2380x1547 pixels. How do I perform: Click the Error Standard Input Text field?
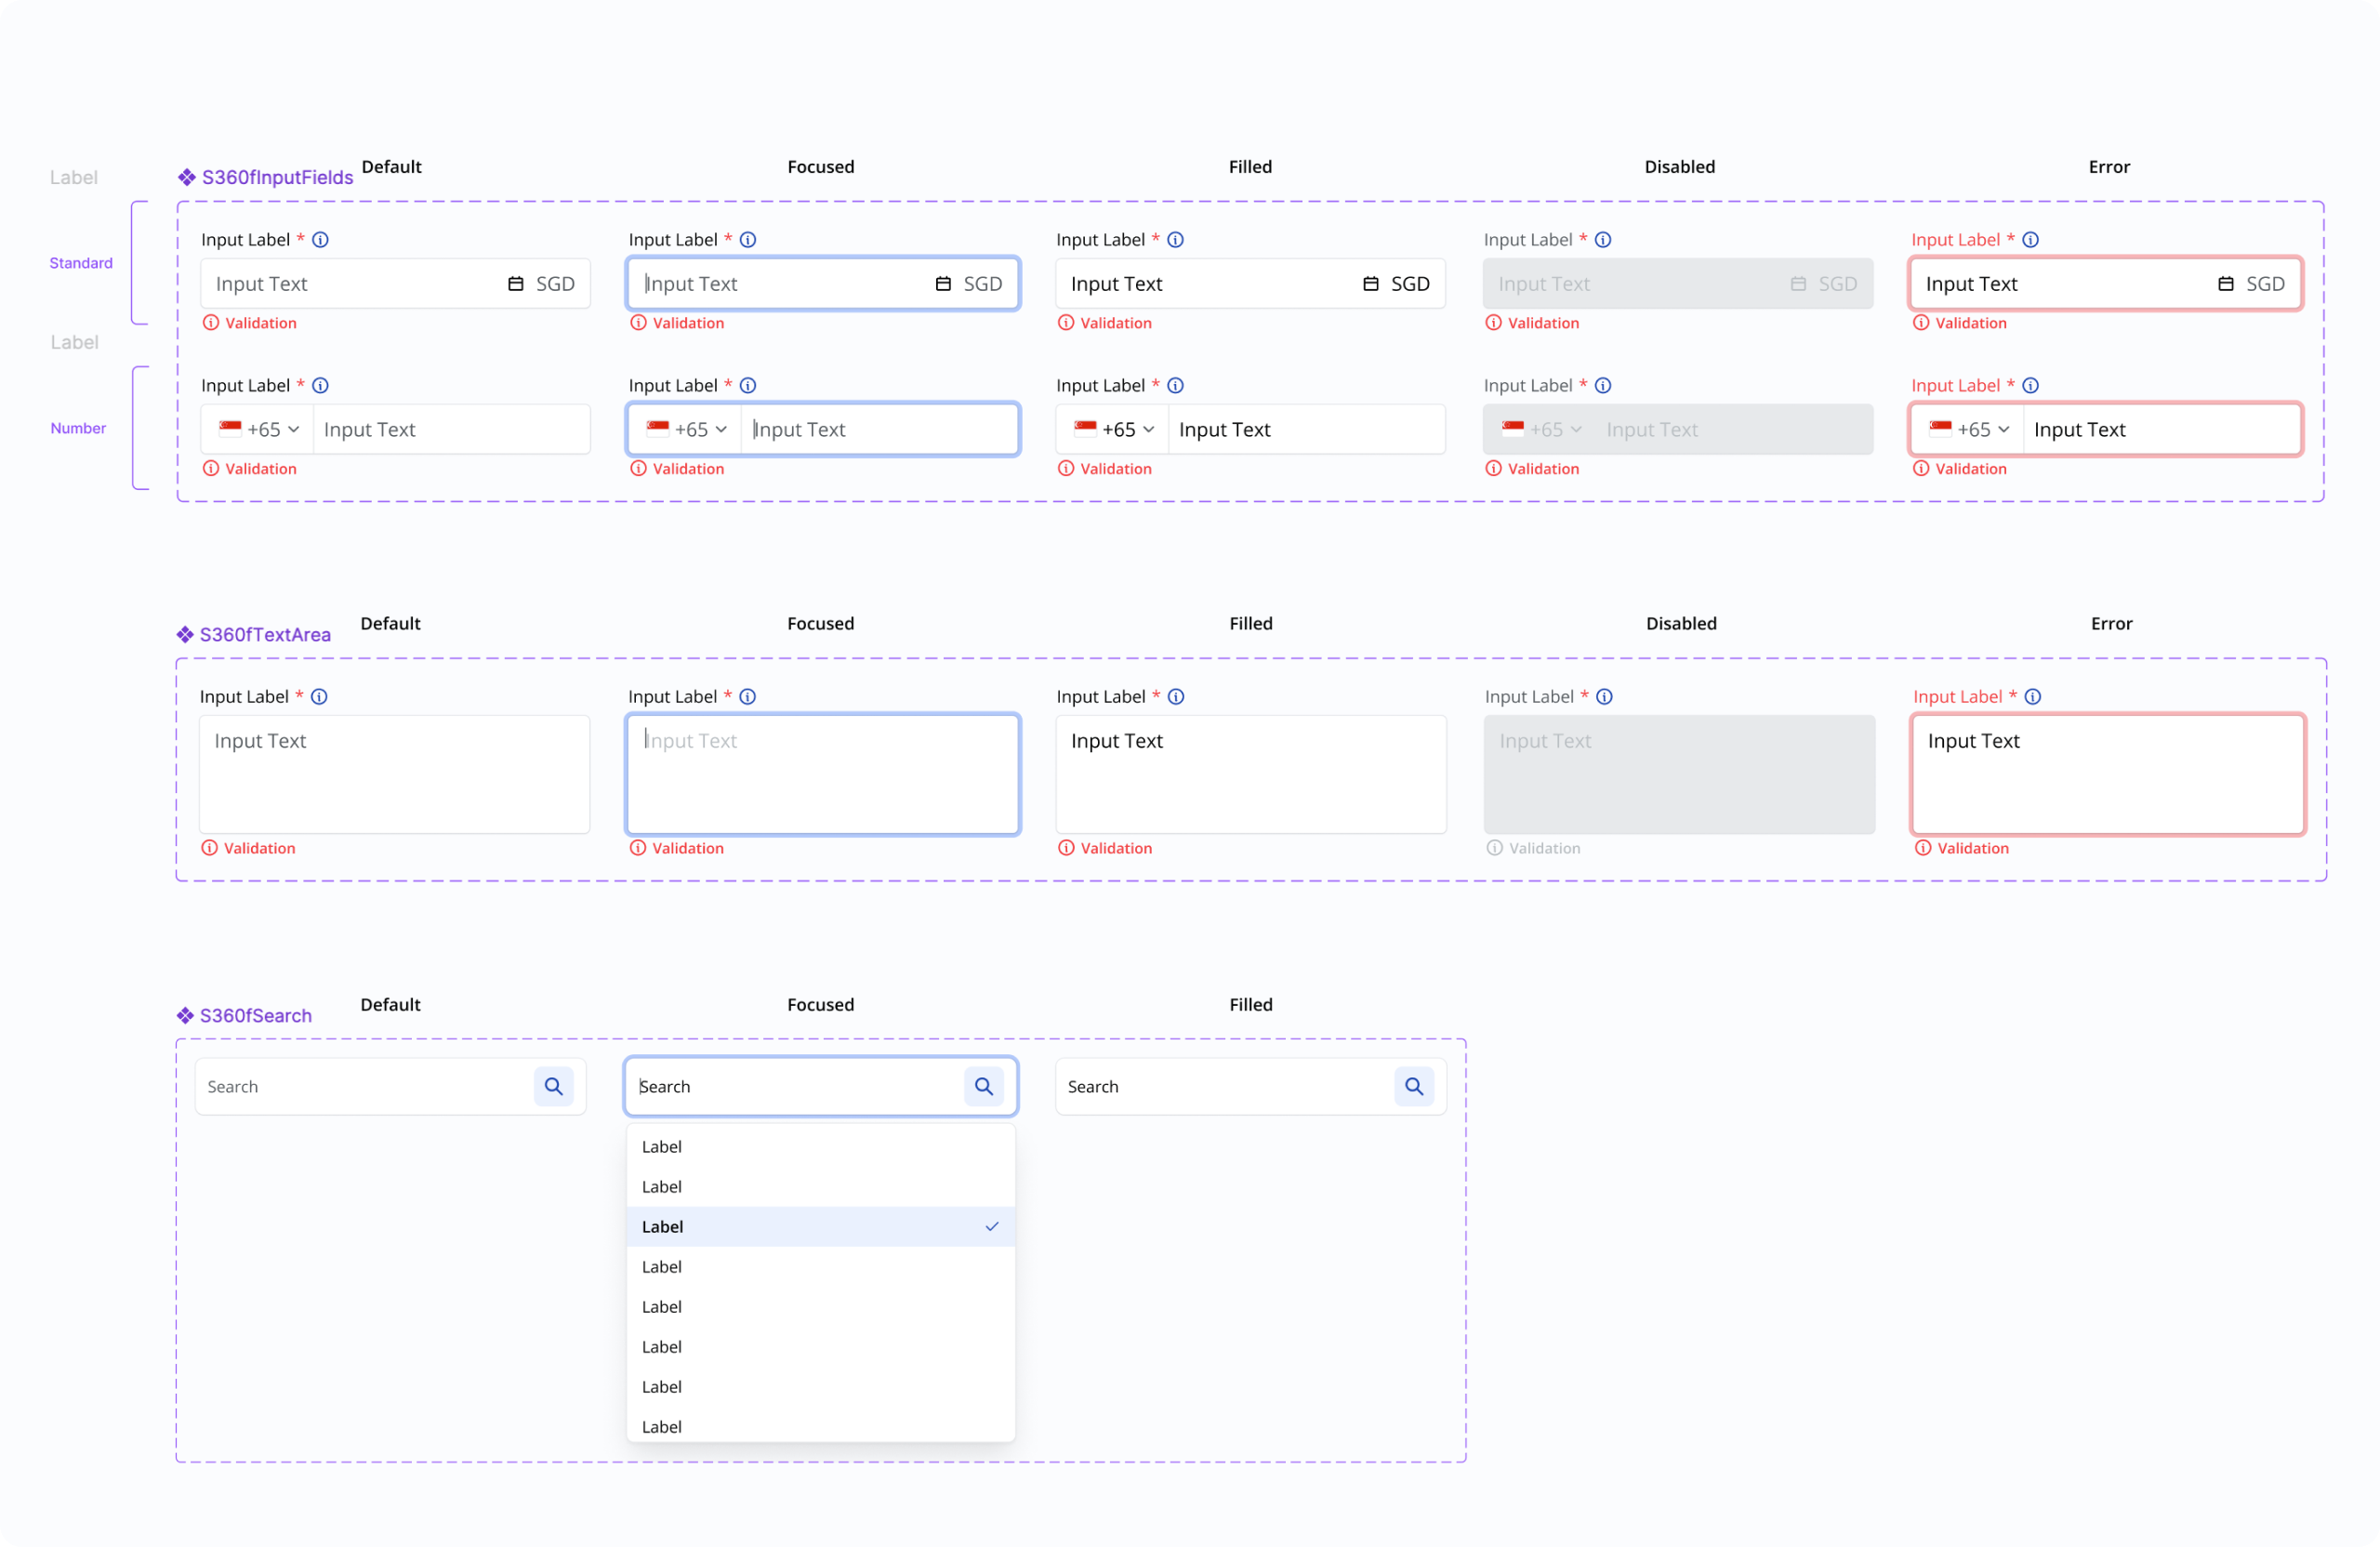(2106, 284)
